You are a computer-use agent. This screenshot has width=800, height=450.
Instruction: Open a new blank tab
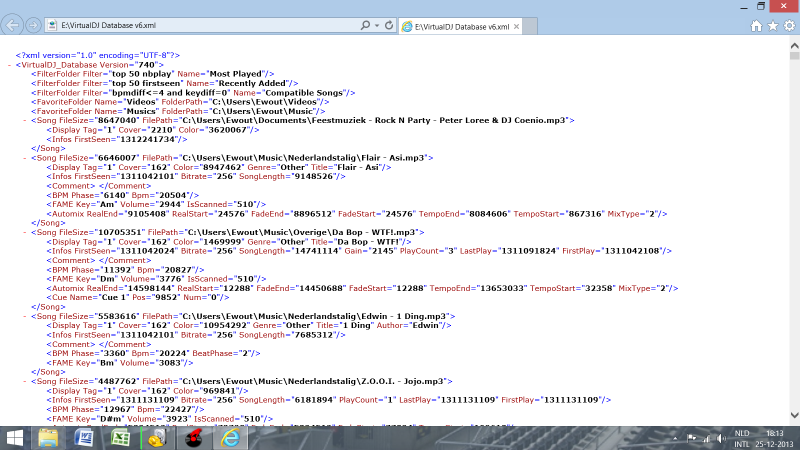point(530,27)
